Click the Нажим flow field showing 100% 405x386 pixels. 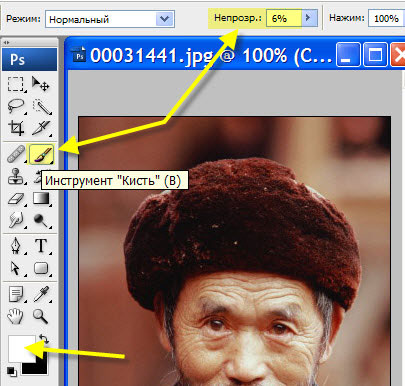386,18
